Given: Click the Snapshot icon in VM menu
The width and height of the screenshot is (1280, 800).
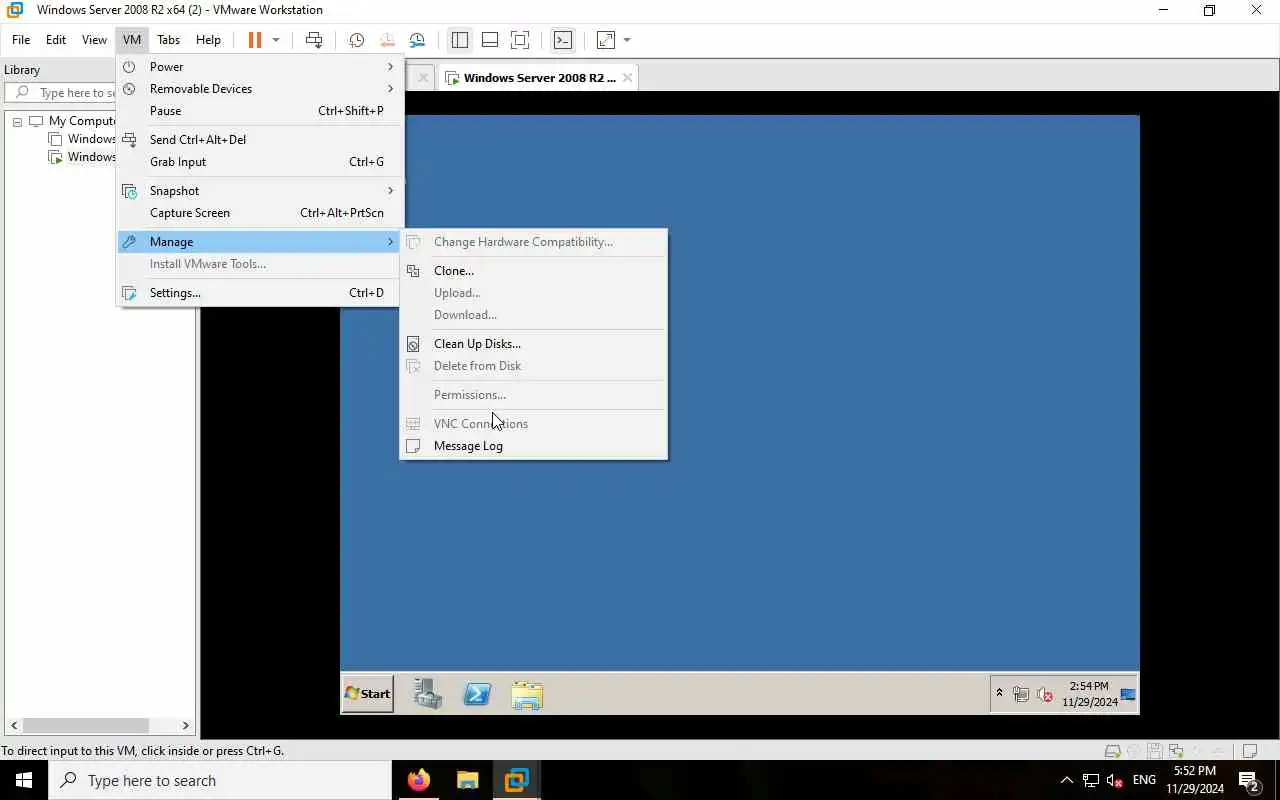Looking at the screenshot, I should tap(129, 191).
